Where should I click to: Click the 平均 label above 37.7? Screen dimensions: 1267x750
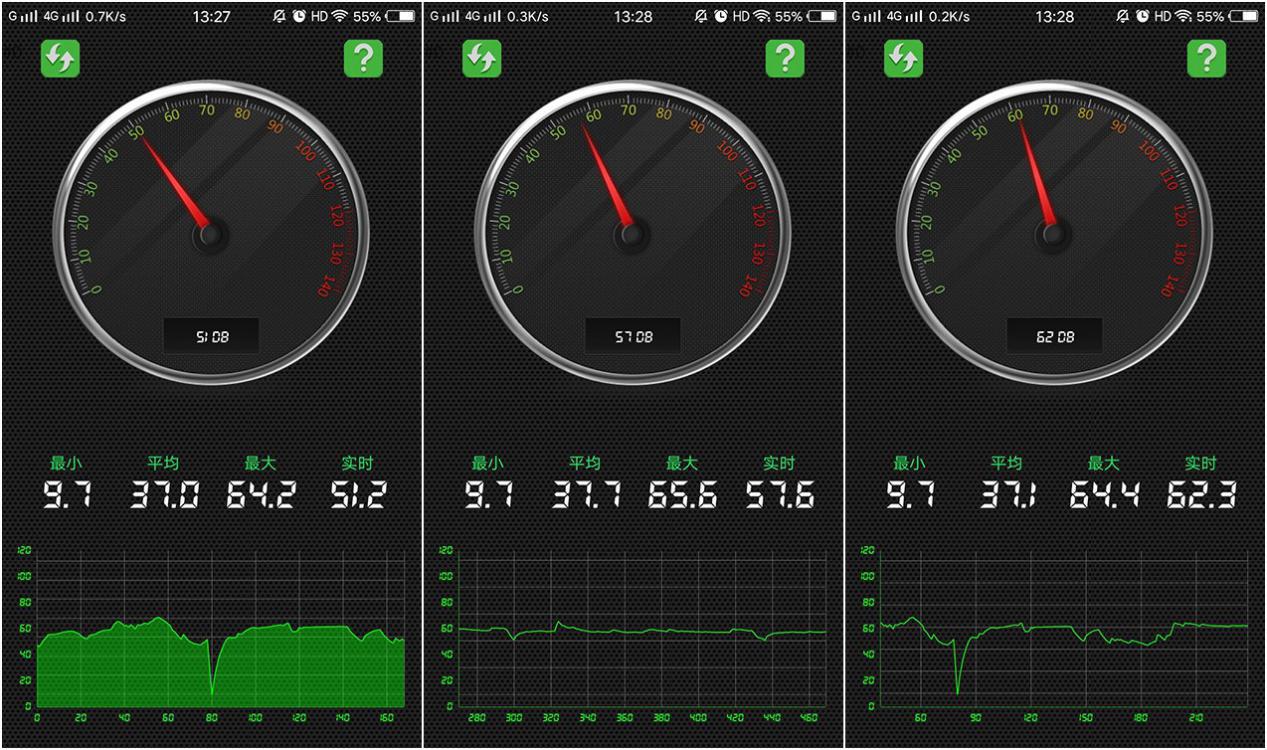coord(585,464)
